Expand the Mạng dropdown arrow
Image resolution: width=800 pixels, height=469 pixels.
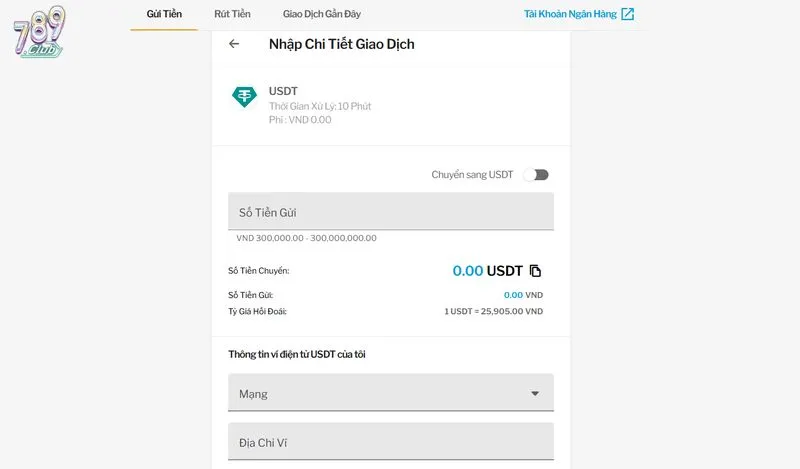535,393
